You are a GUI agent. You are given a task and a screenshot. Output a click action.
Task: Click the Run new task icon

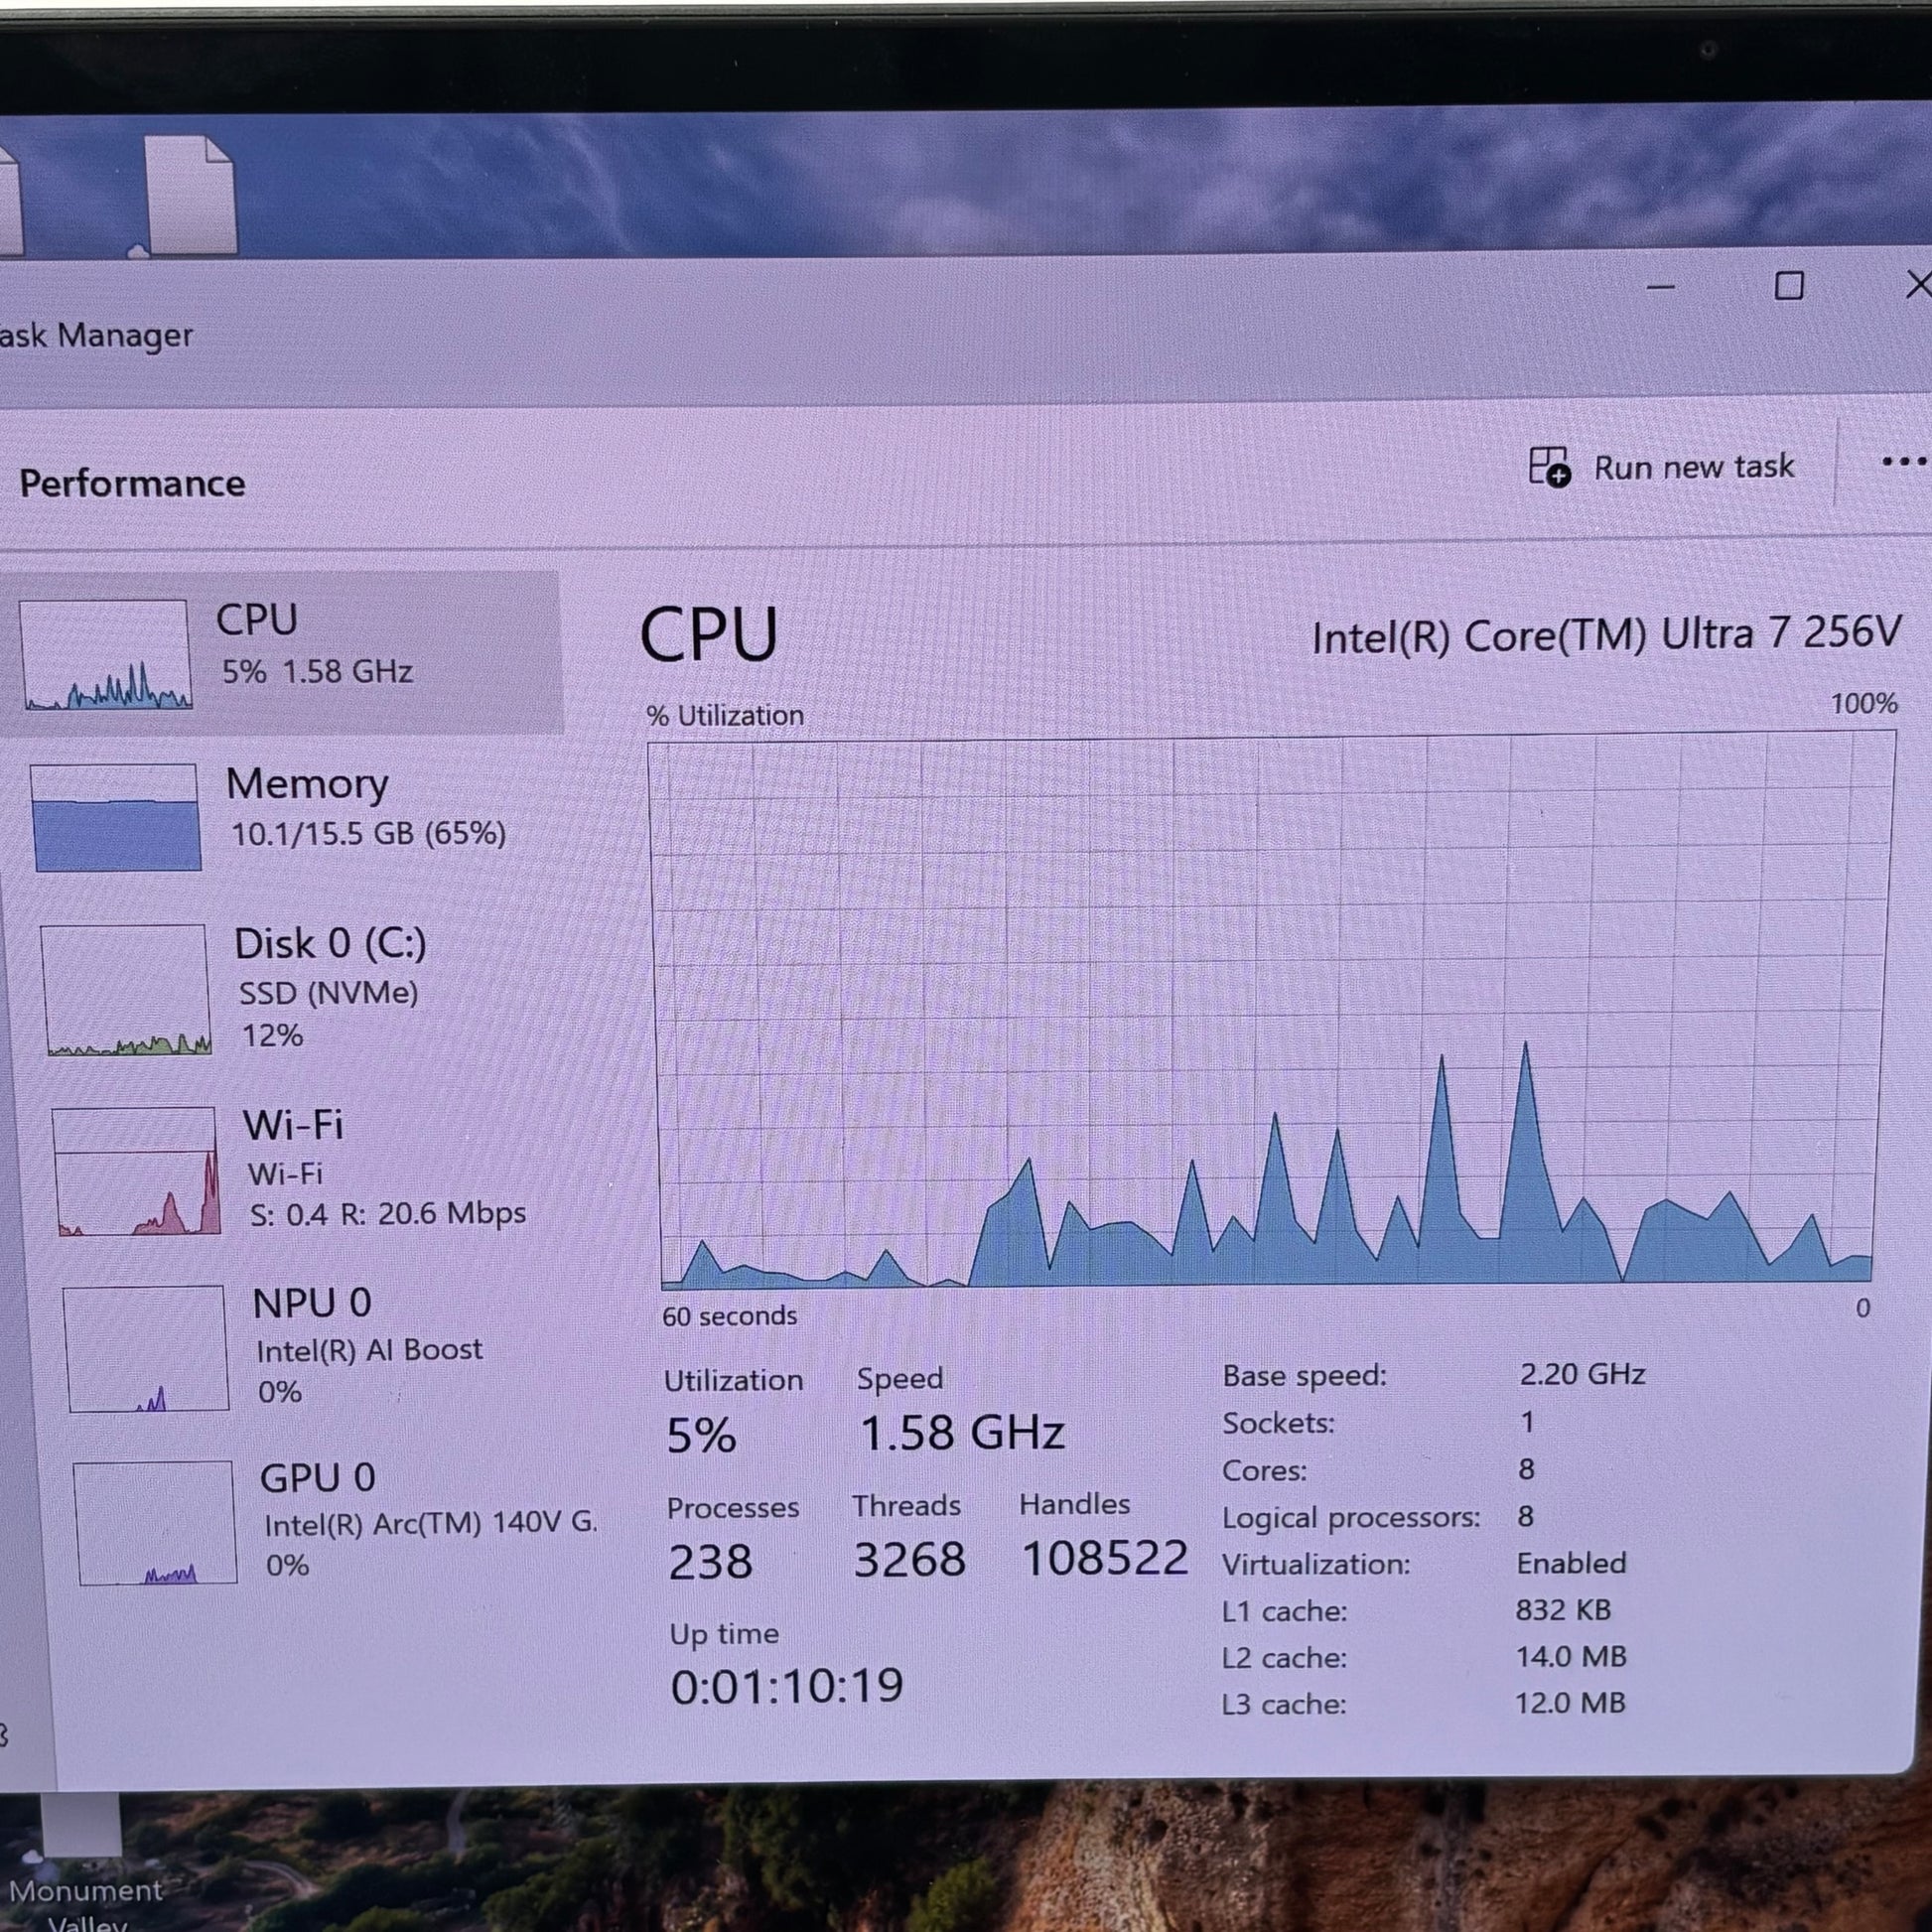pyautogui.click(x=1549, y=467)
